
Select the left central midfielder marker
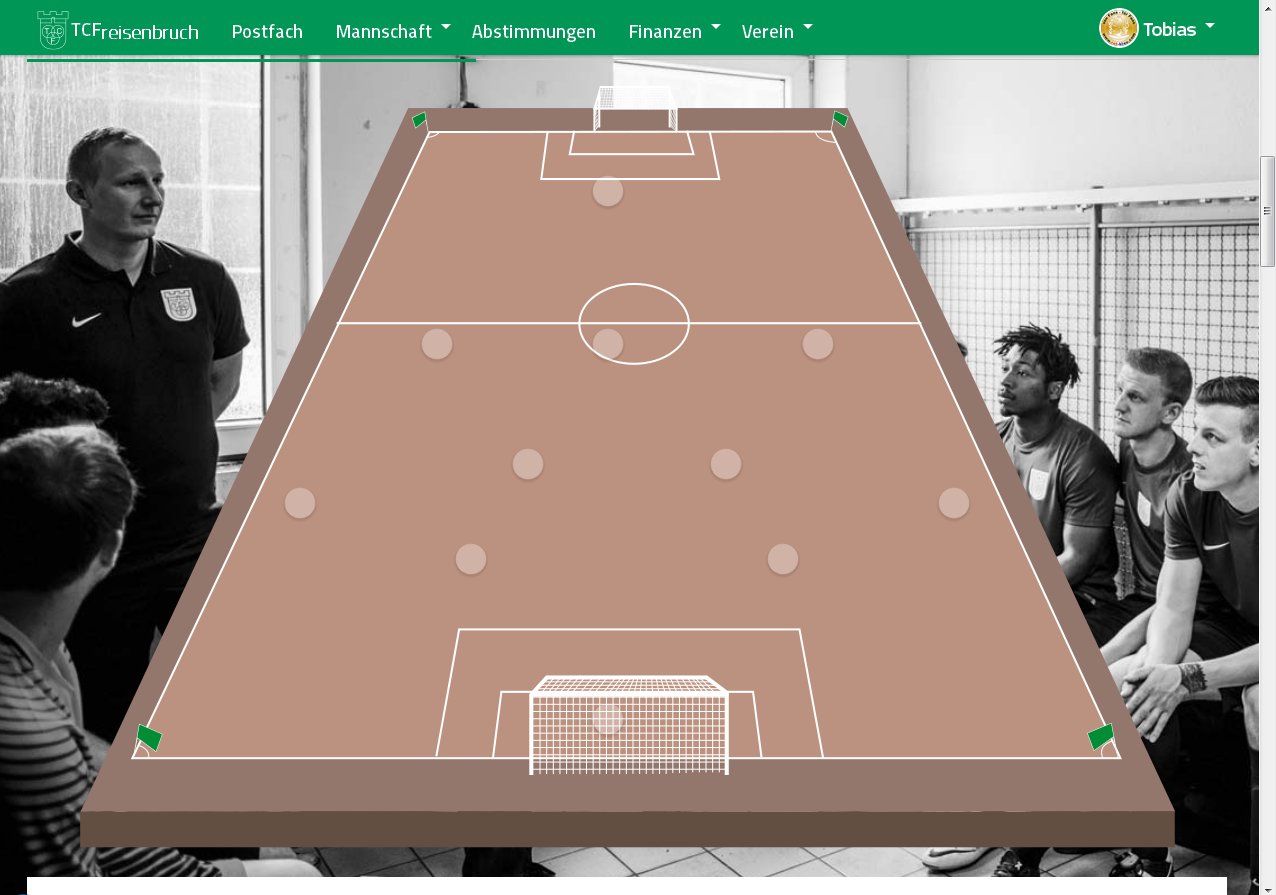pyautogui.click(x=528, y=464)
